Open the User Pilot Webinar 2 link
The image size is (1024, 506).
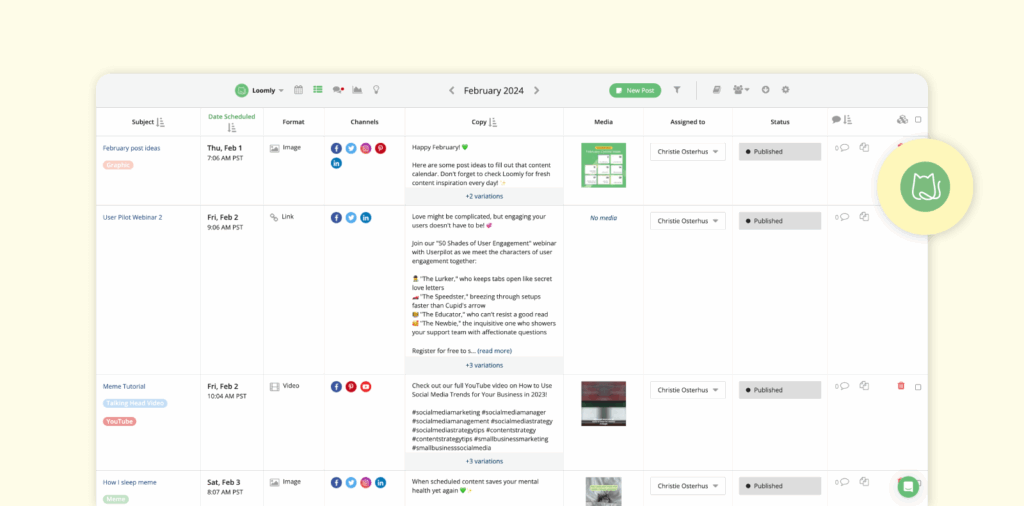pos(133,217)
